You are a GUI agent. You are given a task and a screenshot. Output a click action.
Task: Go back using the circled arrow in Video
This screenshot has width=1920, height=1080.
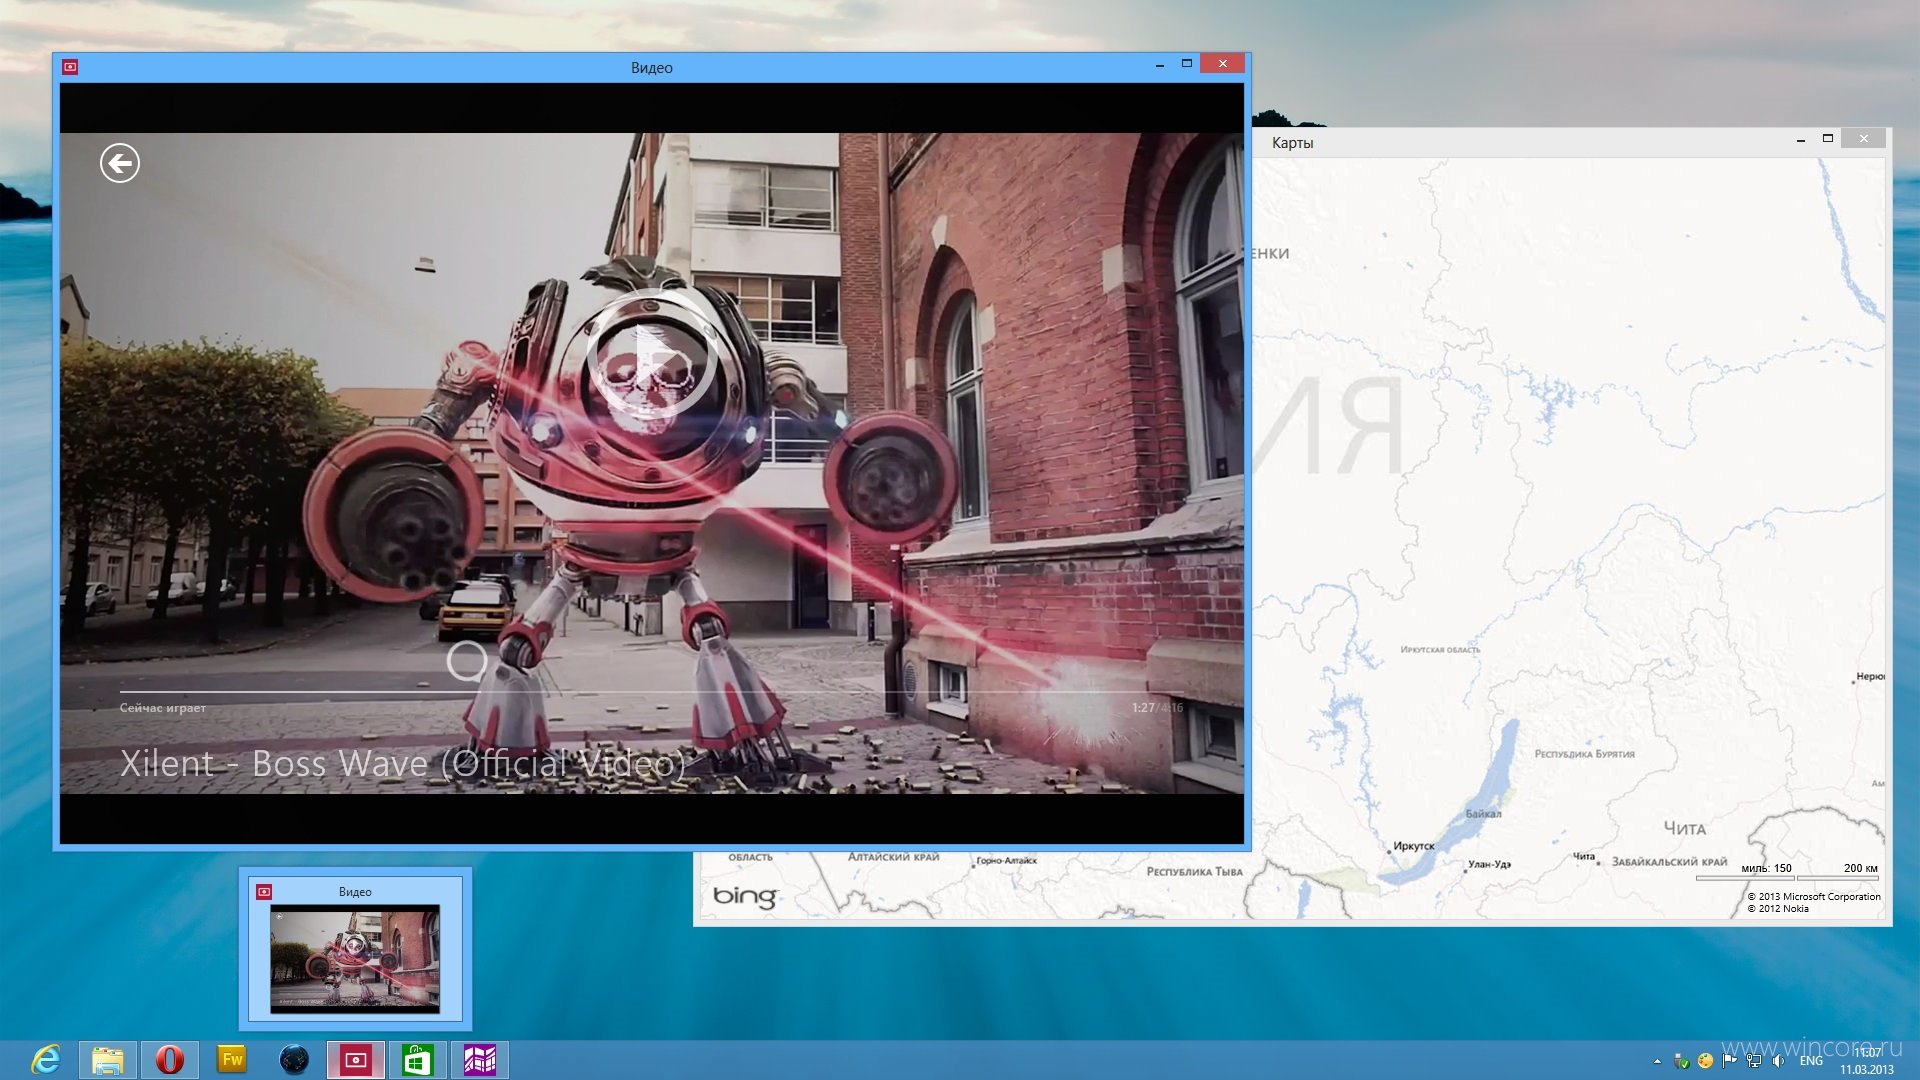pos(120,163)
